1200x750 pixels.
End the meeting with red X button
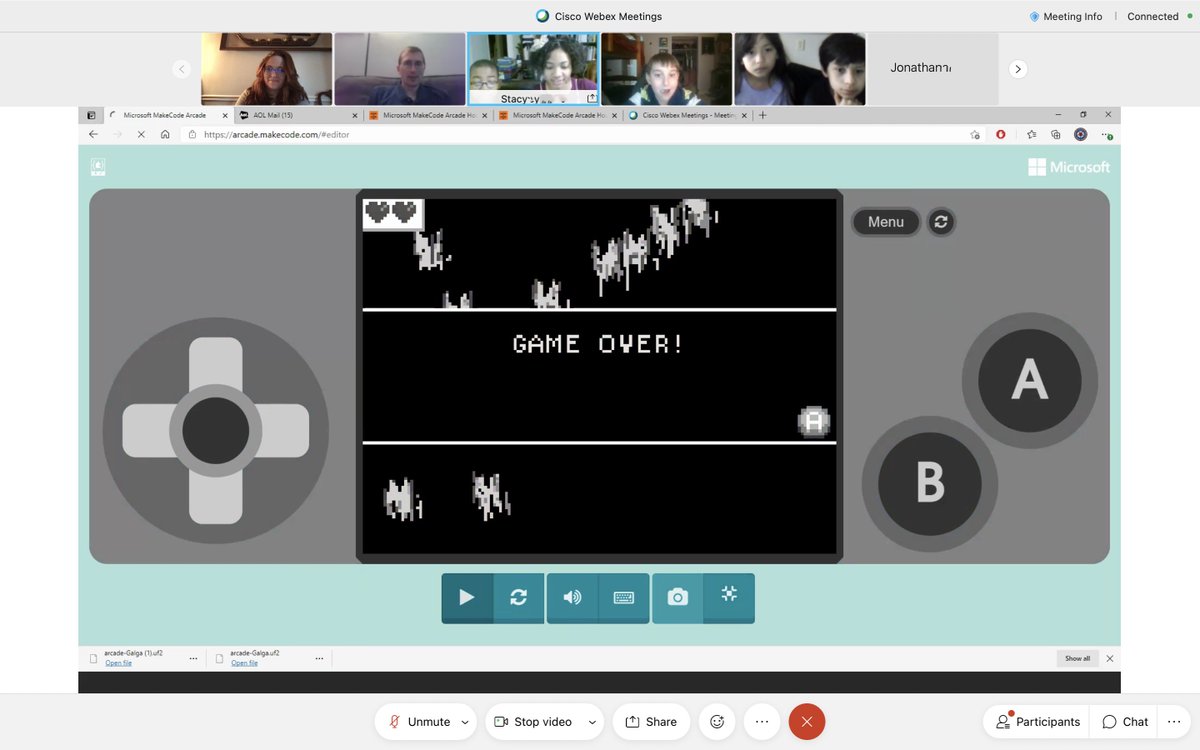point(807,722)
